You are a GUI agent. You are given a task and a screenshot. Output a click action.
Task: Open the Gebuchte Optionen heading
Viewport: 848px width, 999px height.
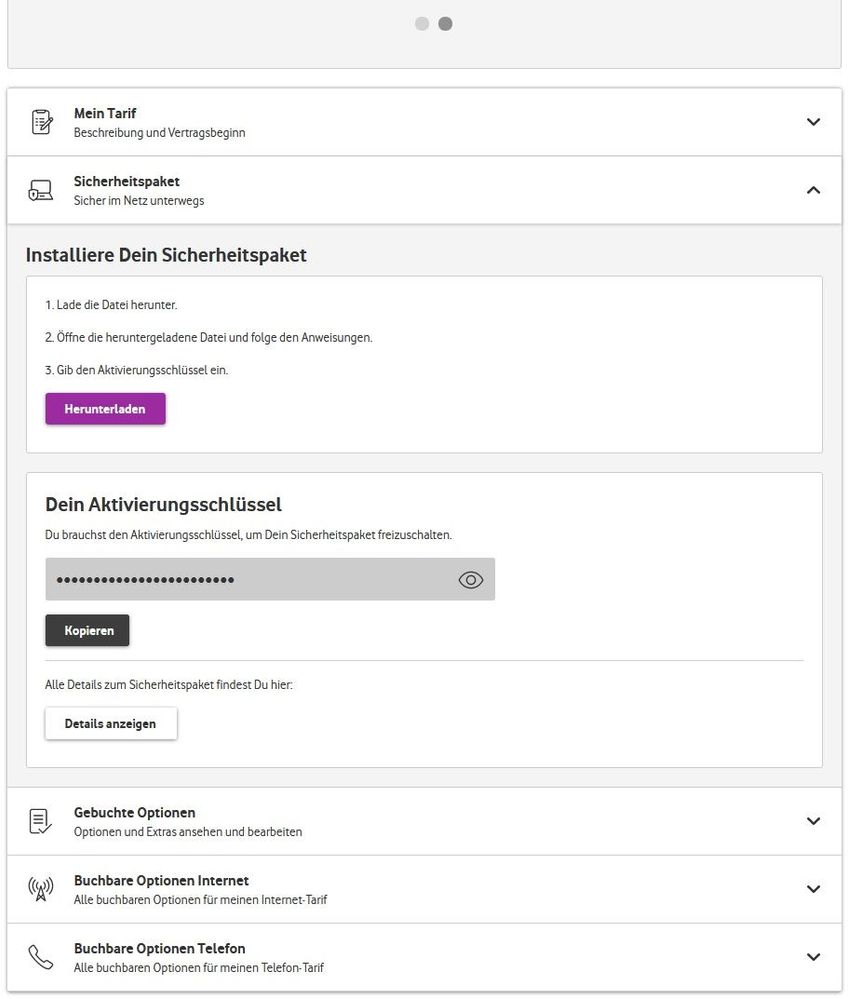click(x=134, y=813)
